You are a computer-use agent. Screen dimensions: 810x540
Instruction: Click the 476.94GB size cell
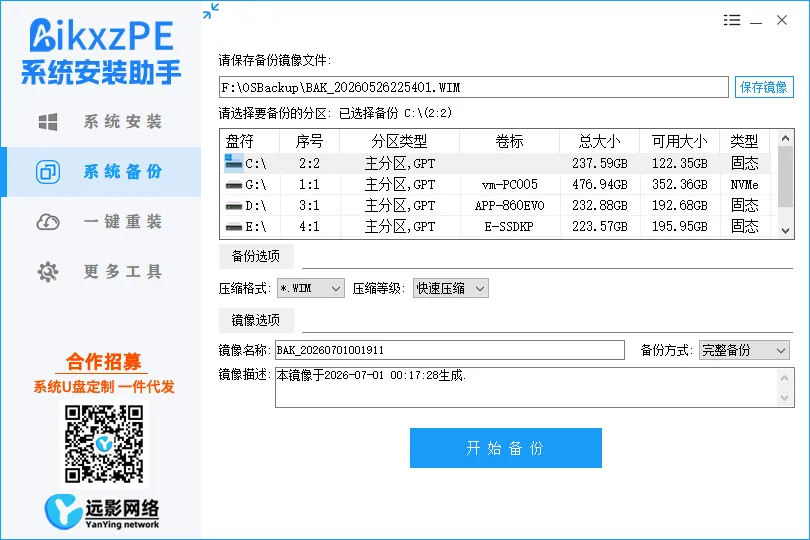point(600,184)
